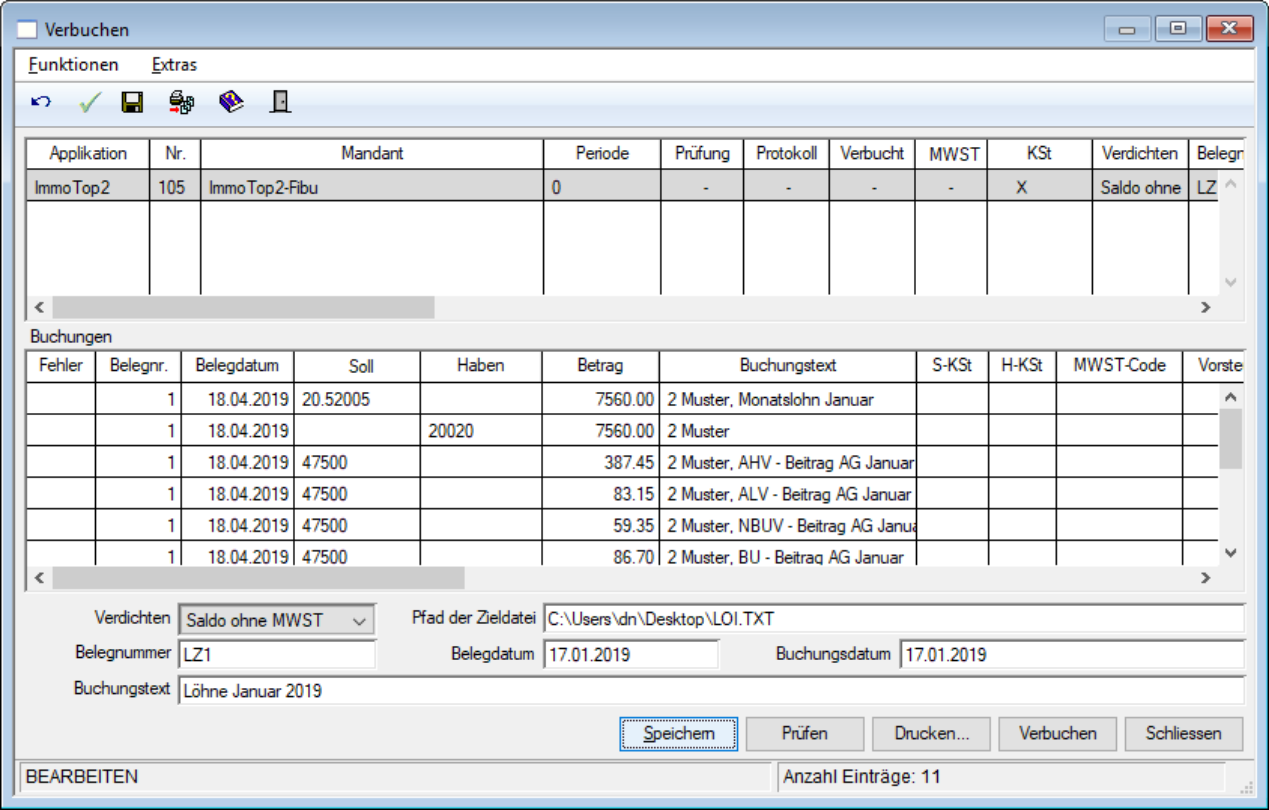The height and width of the screenshot is (810, 1269).
Task: Click the Schliessen button
Action: pyautogui.click(x=1184, y=733)
